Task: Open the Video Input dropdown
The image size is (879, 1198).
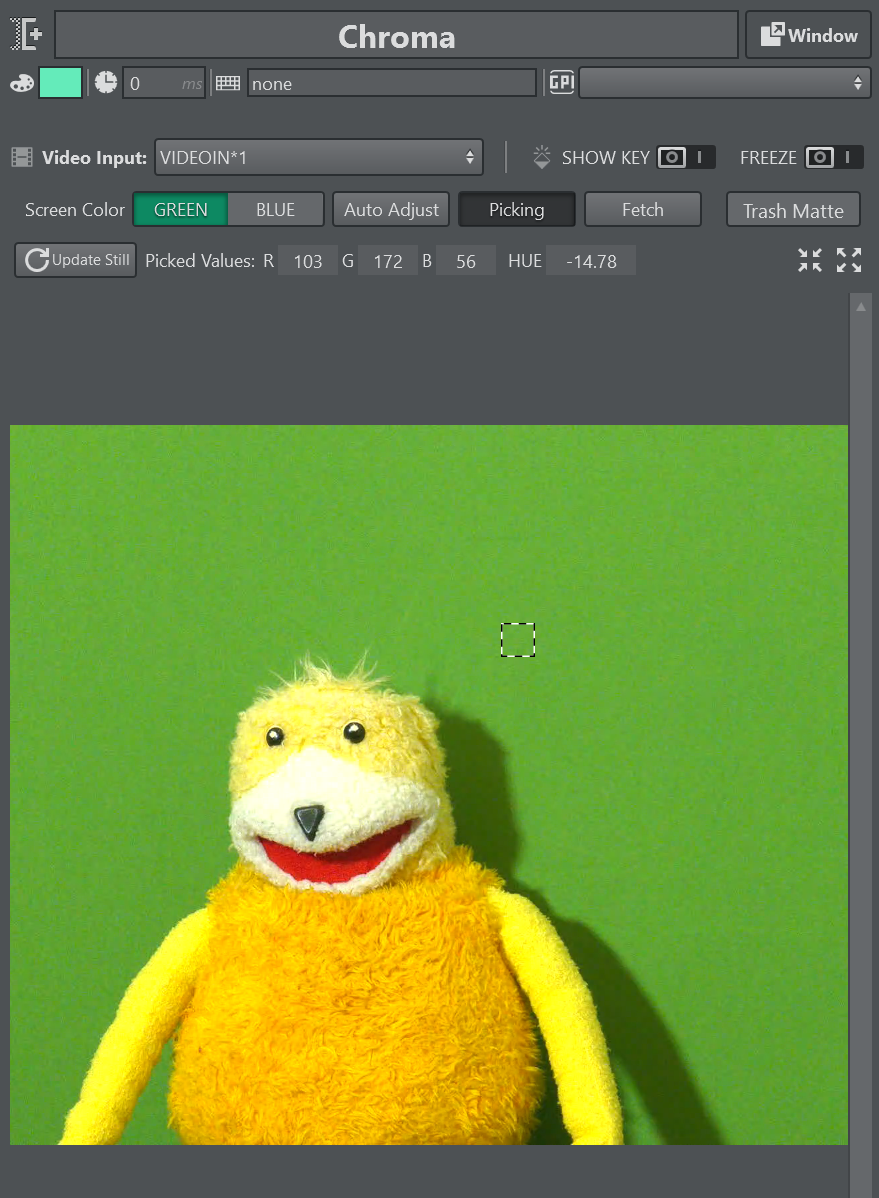Action: pos(319,158)
